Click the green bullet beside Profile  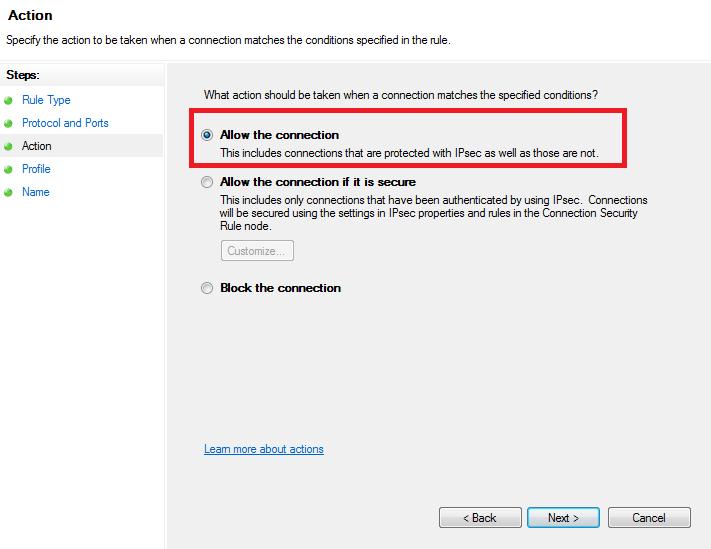pos(8,170)
